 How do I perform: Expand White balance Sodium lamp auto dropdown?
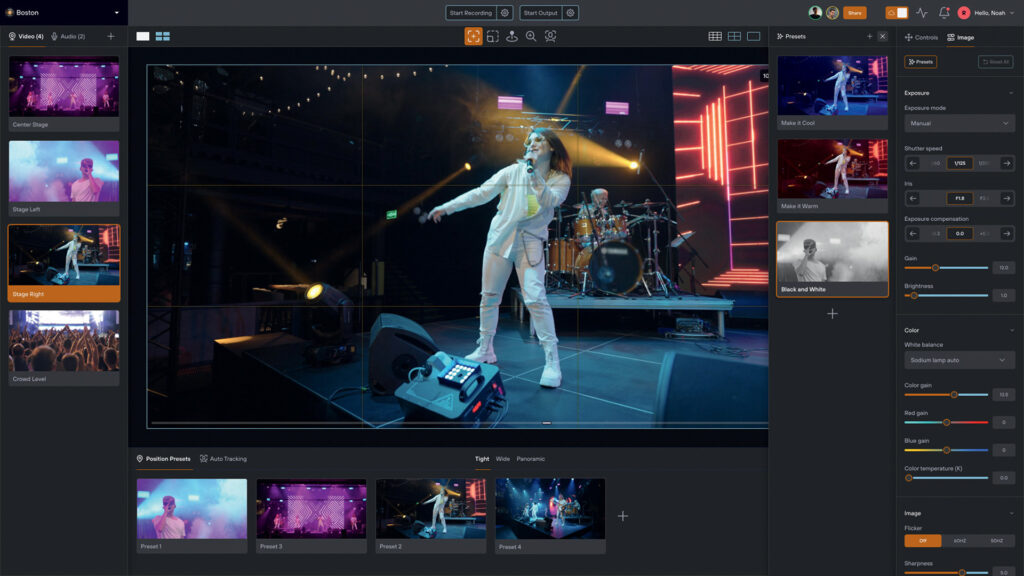click(959, 360)
